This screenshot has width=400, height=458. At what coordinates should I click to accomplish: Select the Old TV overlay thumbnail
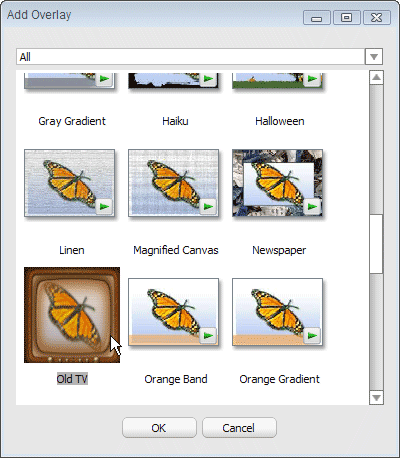72,315
